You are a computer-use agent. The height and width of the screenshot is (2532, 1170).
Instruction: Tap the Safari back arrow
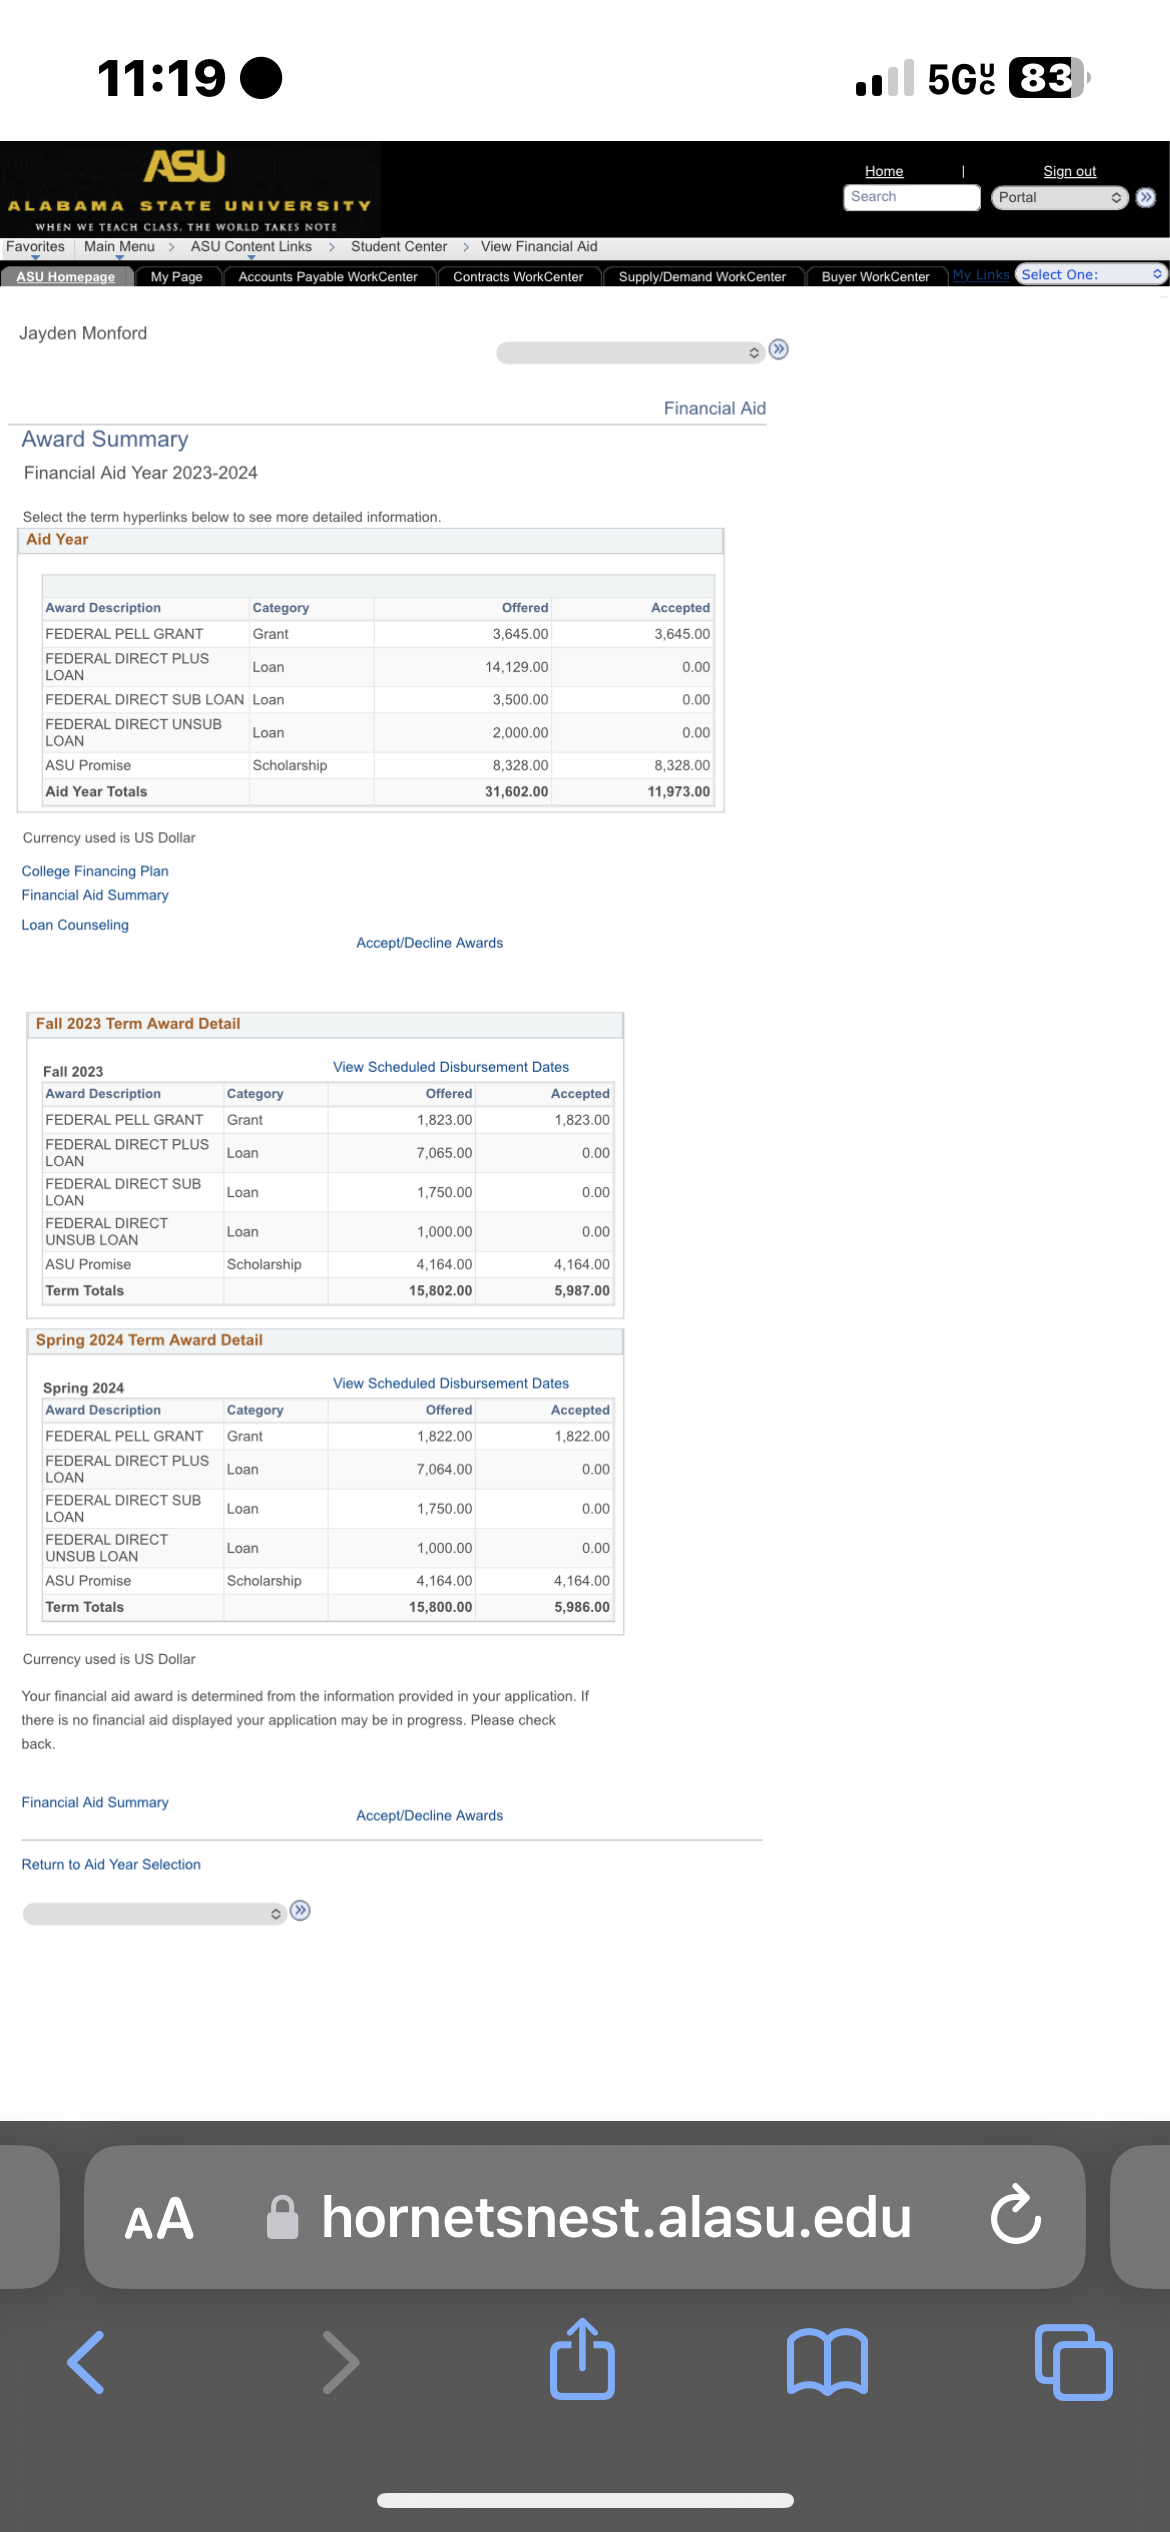[87, 2362]
